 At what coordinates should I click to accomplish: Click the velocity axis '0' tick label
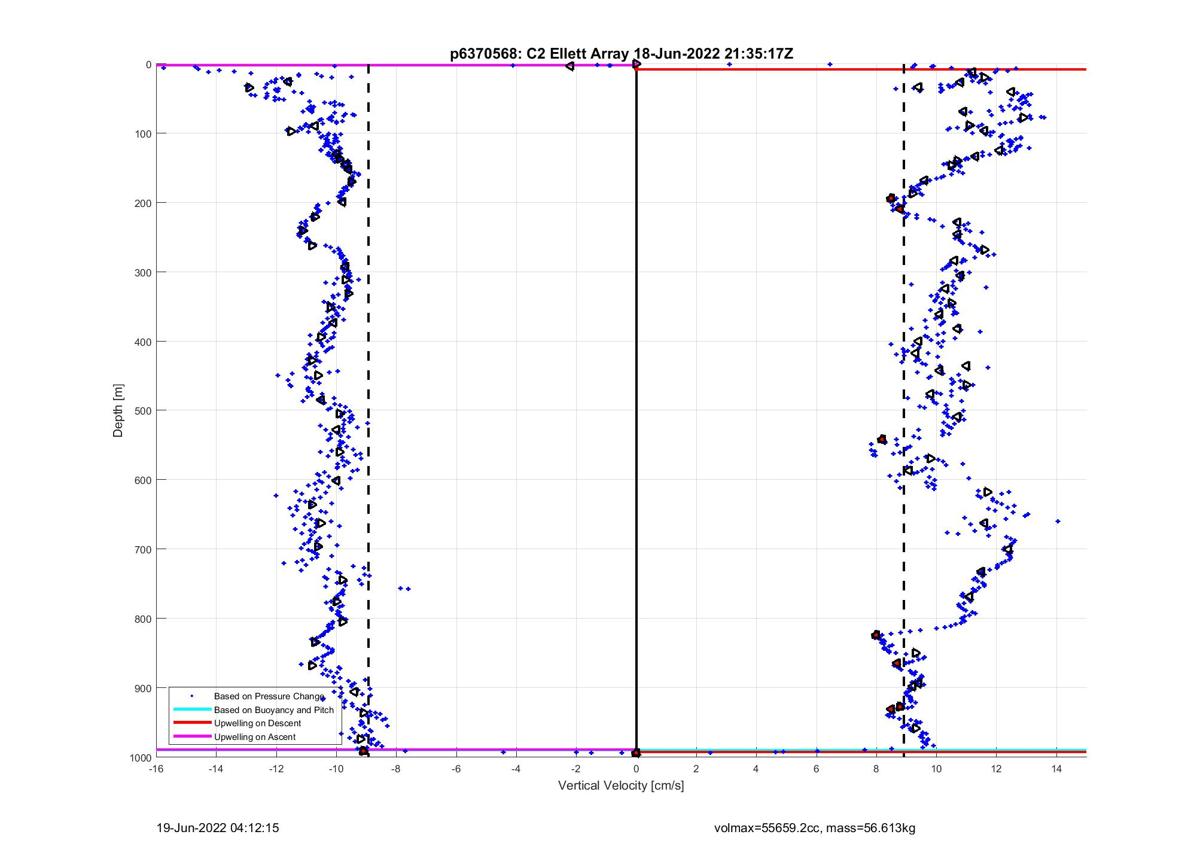[636, 769]
